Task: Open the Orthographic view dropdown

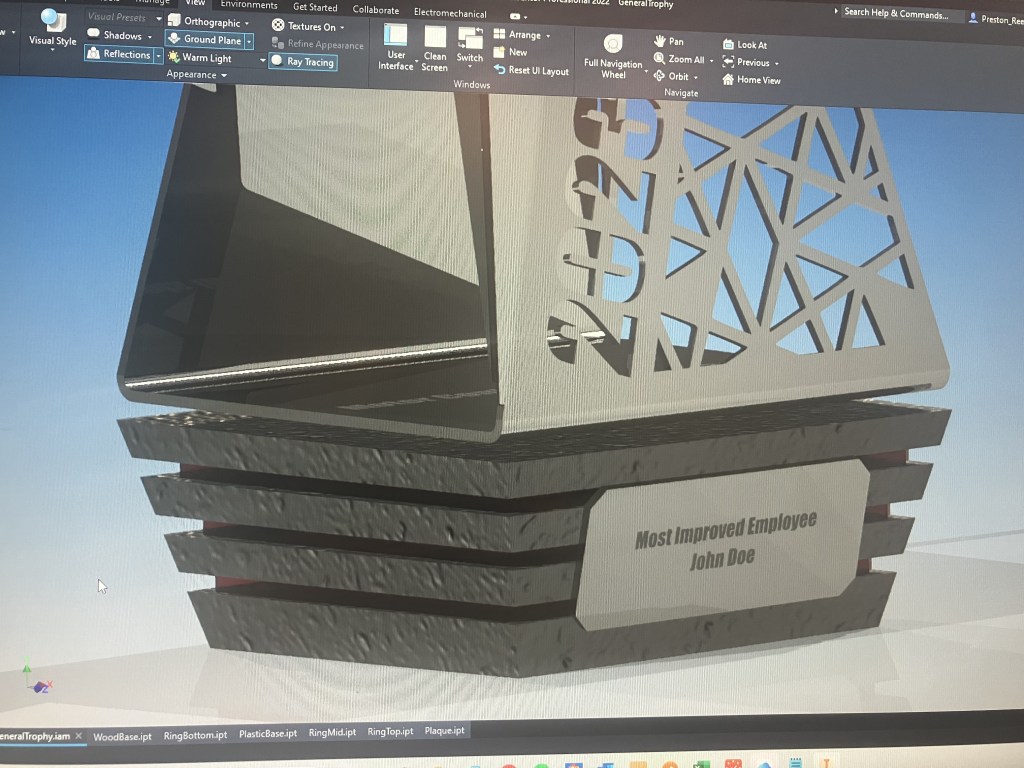Action: [247, 22]
